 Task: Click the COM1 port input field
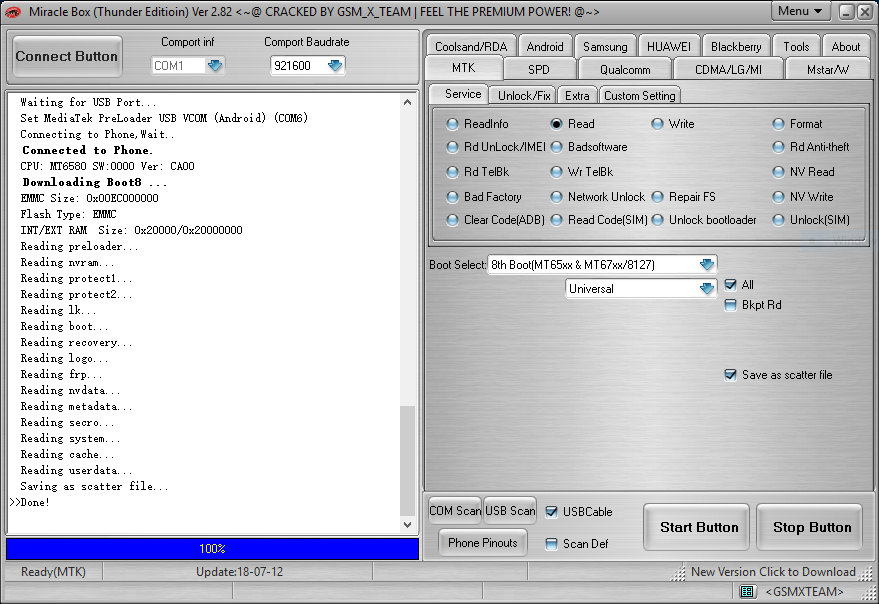pyautogui.click(x=178, y=66)
